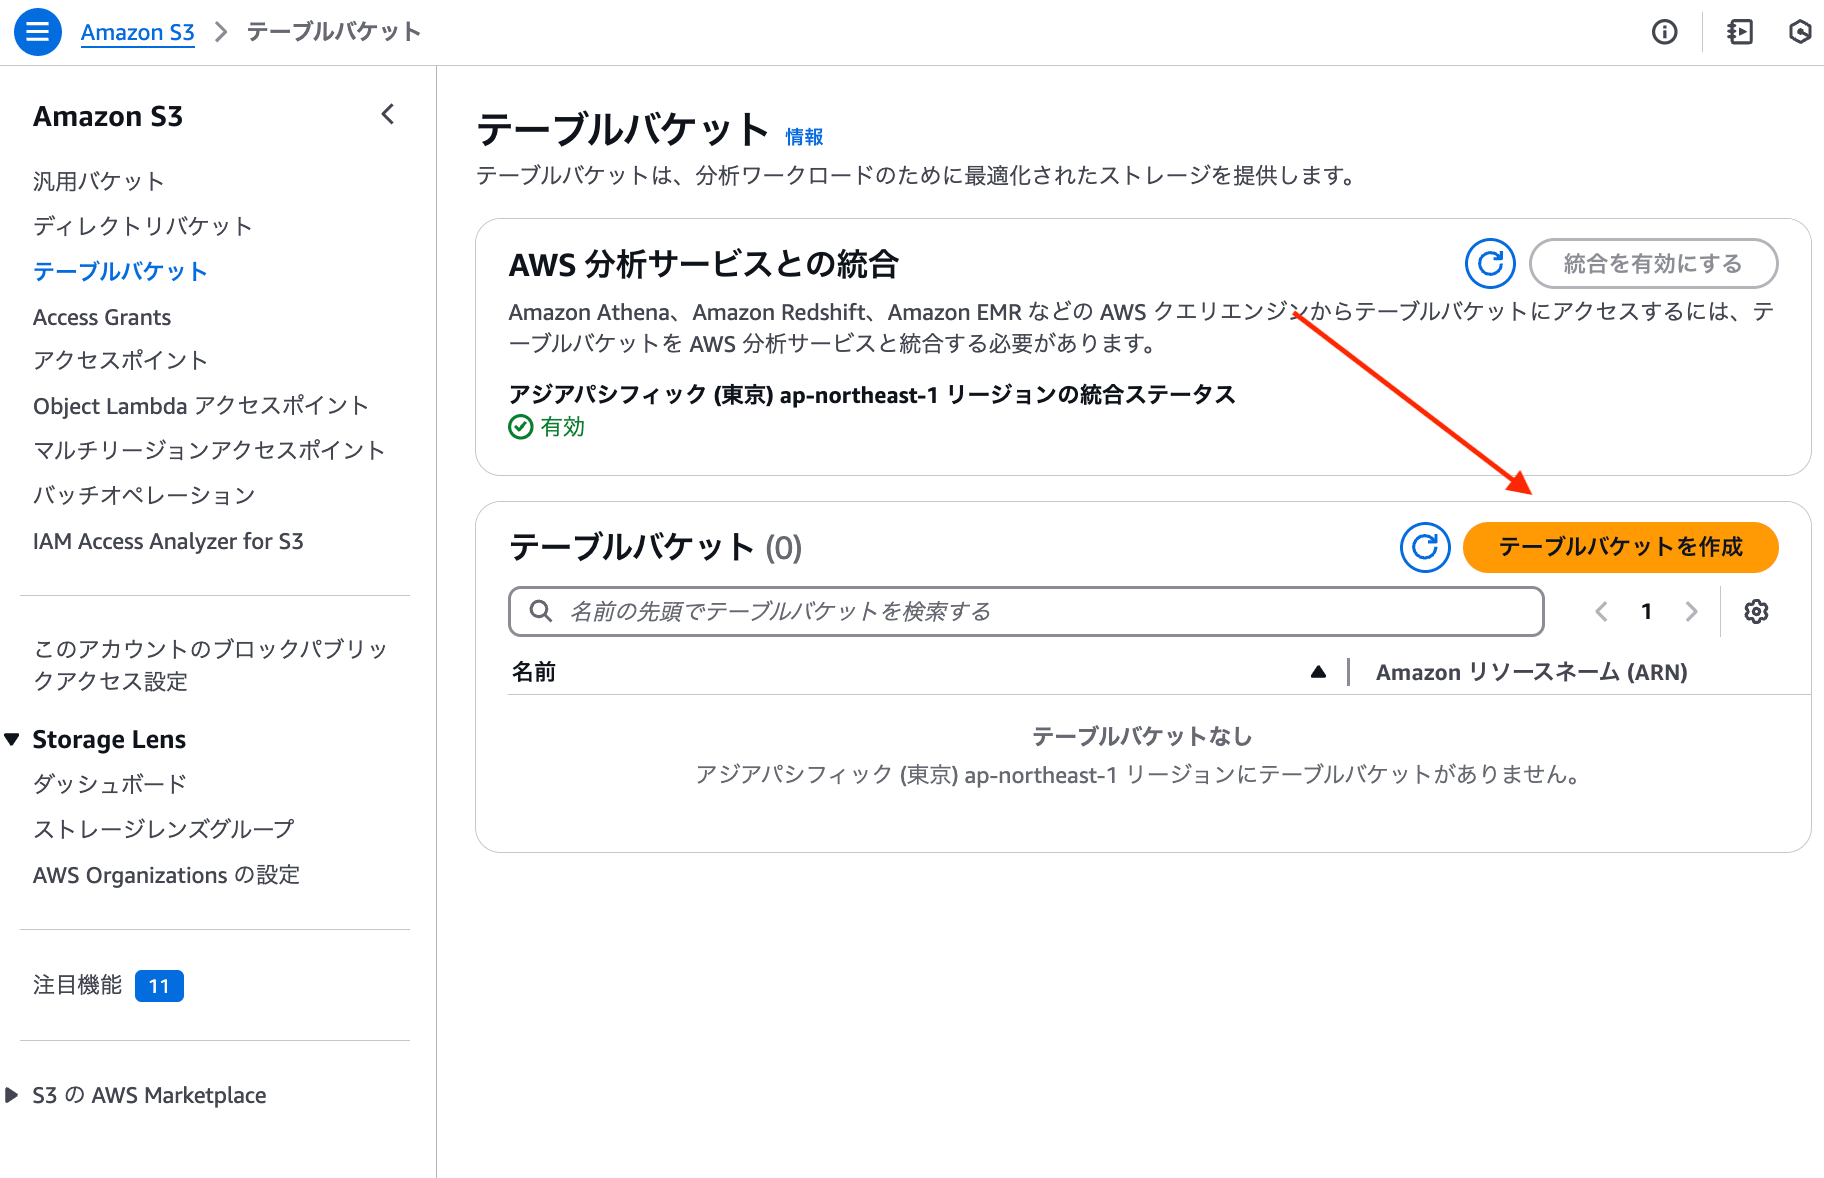Click the 統合を有効にする button
The width and height of the screenshot is (1824, 1178).
coord(1653,264)
